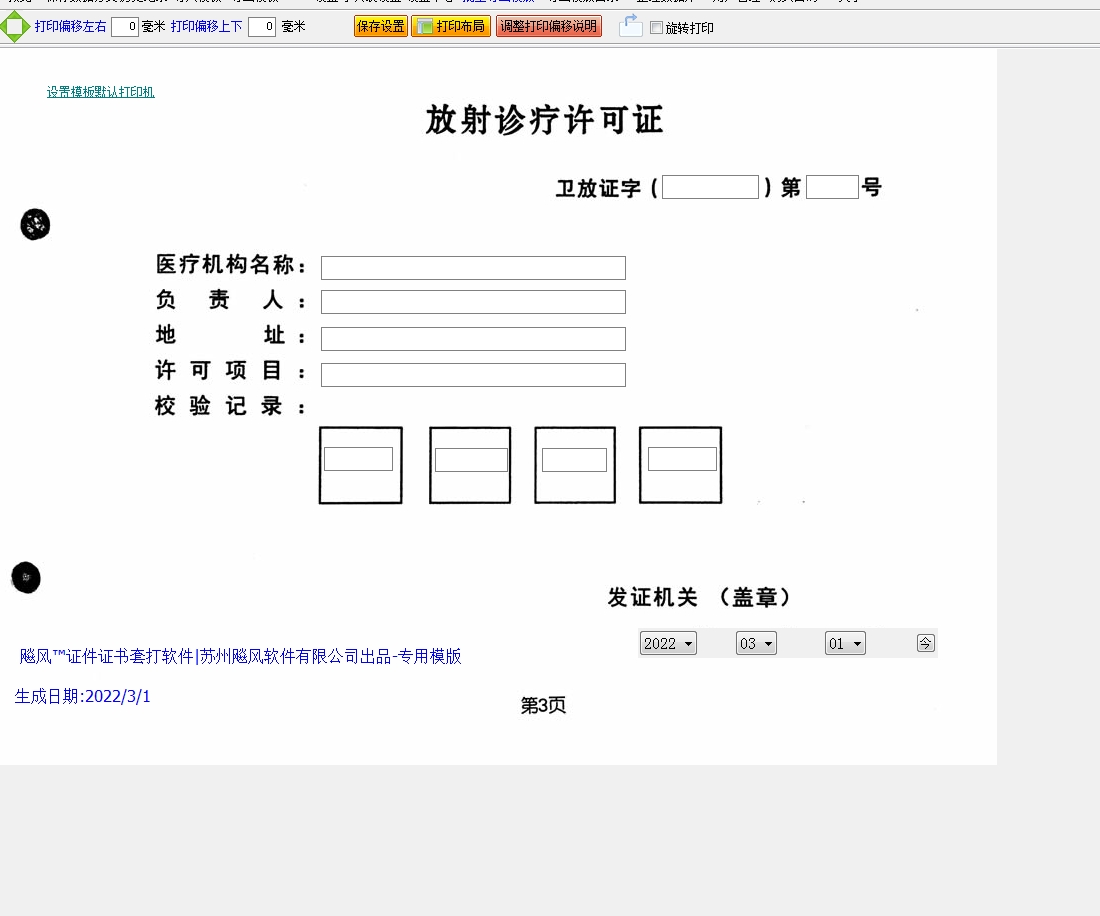This screenshot has height=916, width=1100.
Task: Click the rotate arrow icon beside the checkbox
Action: tap(630, 26)
